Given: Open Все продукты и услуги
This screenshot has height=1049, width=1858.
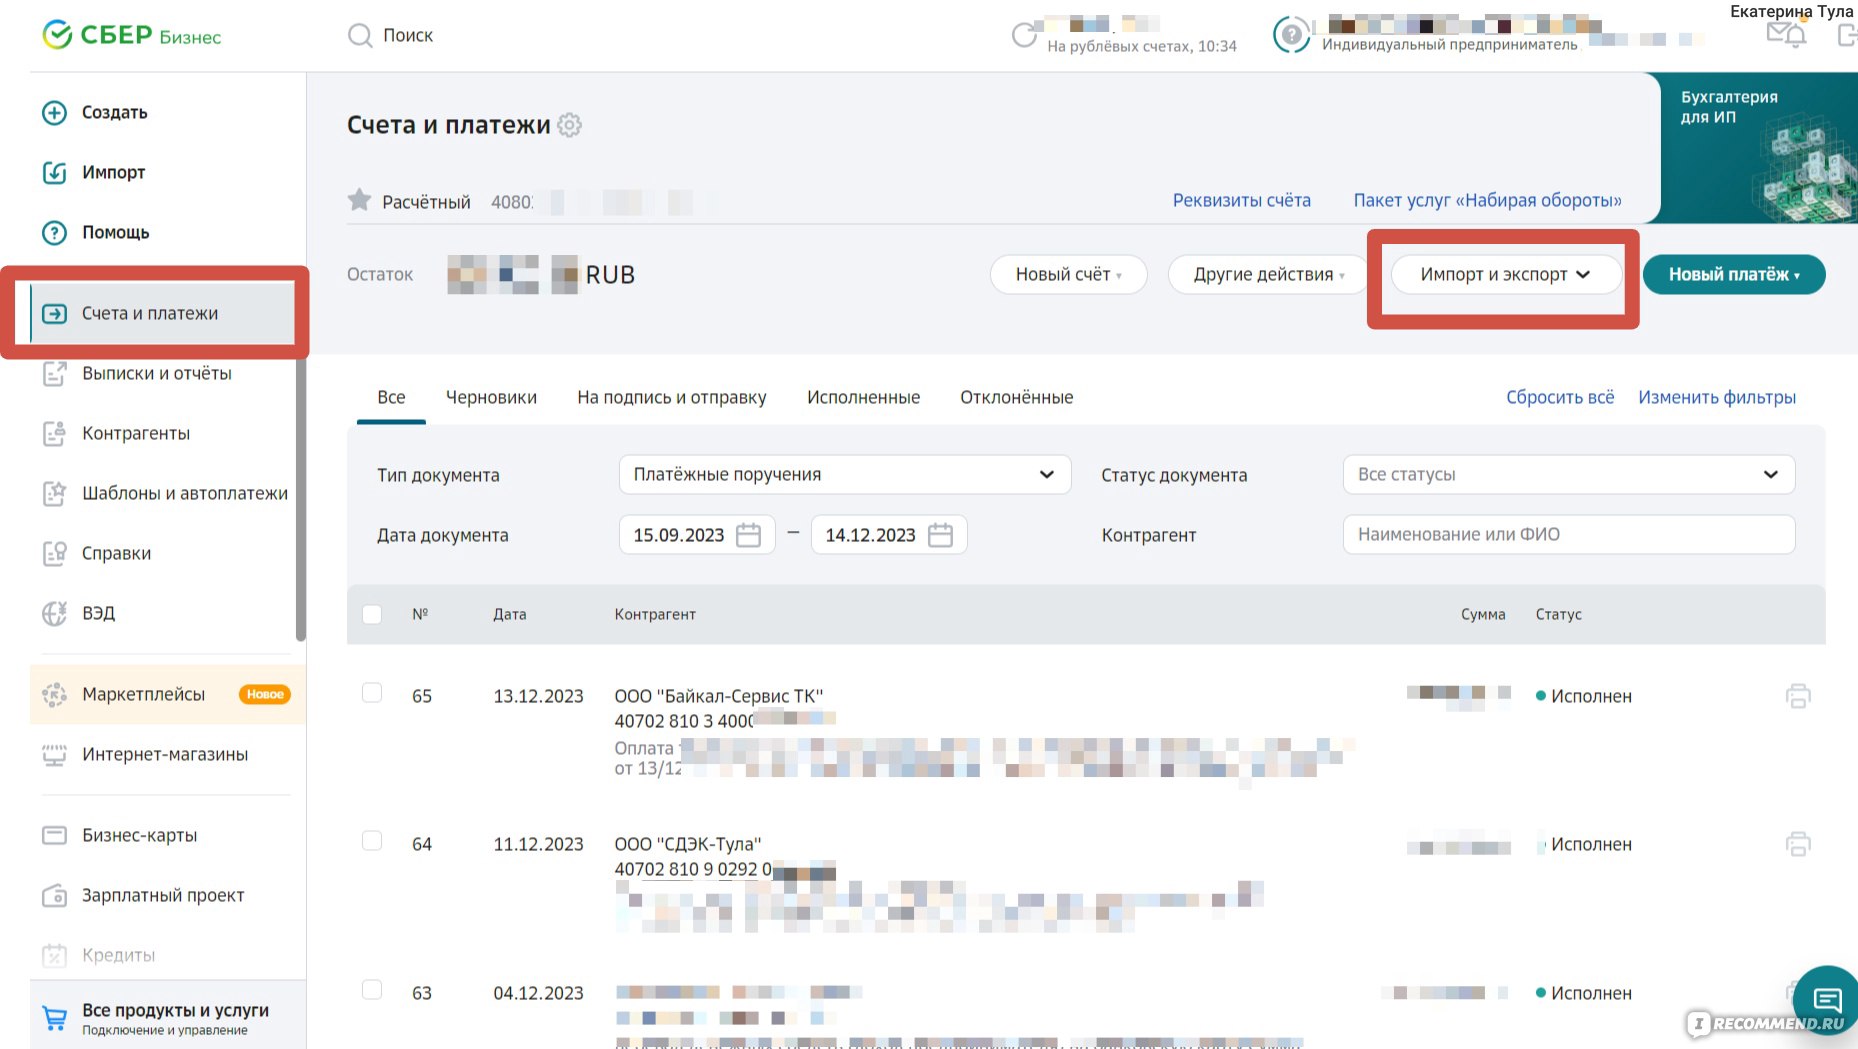Looking at the screenshot, I should [168, 1018].
